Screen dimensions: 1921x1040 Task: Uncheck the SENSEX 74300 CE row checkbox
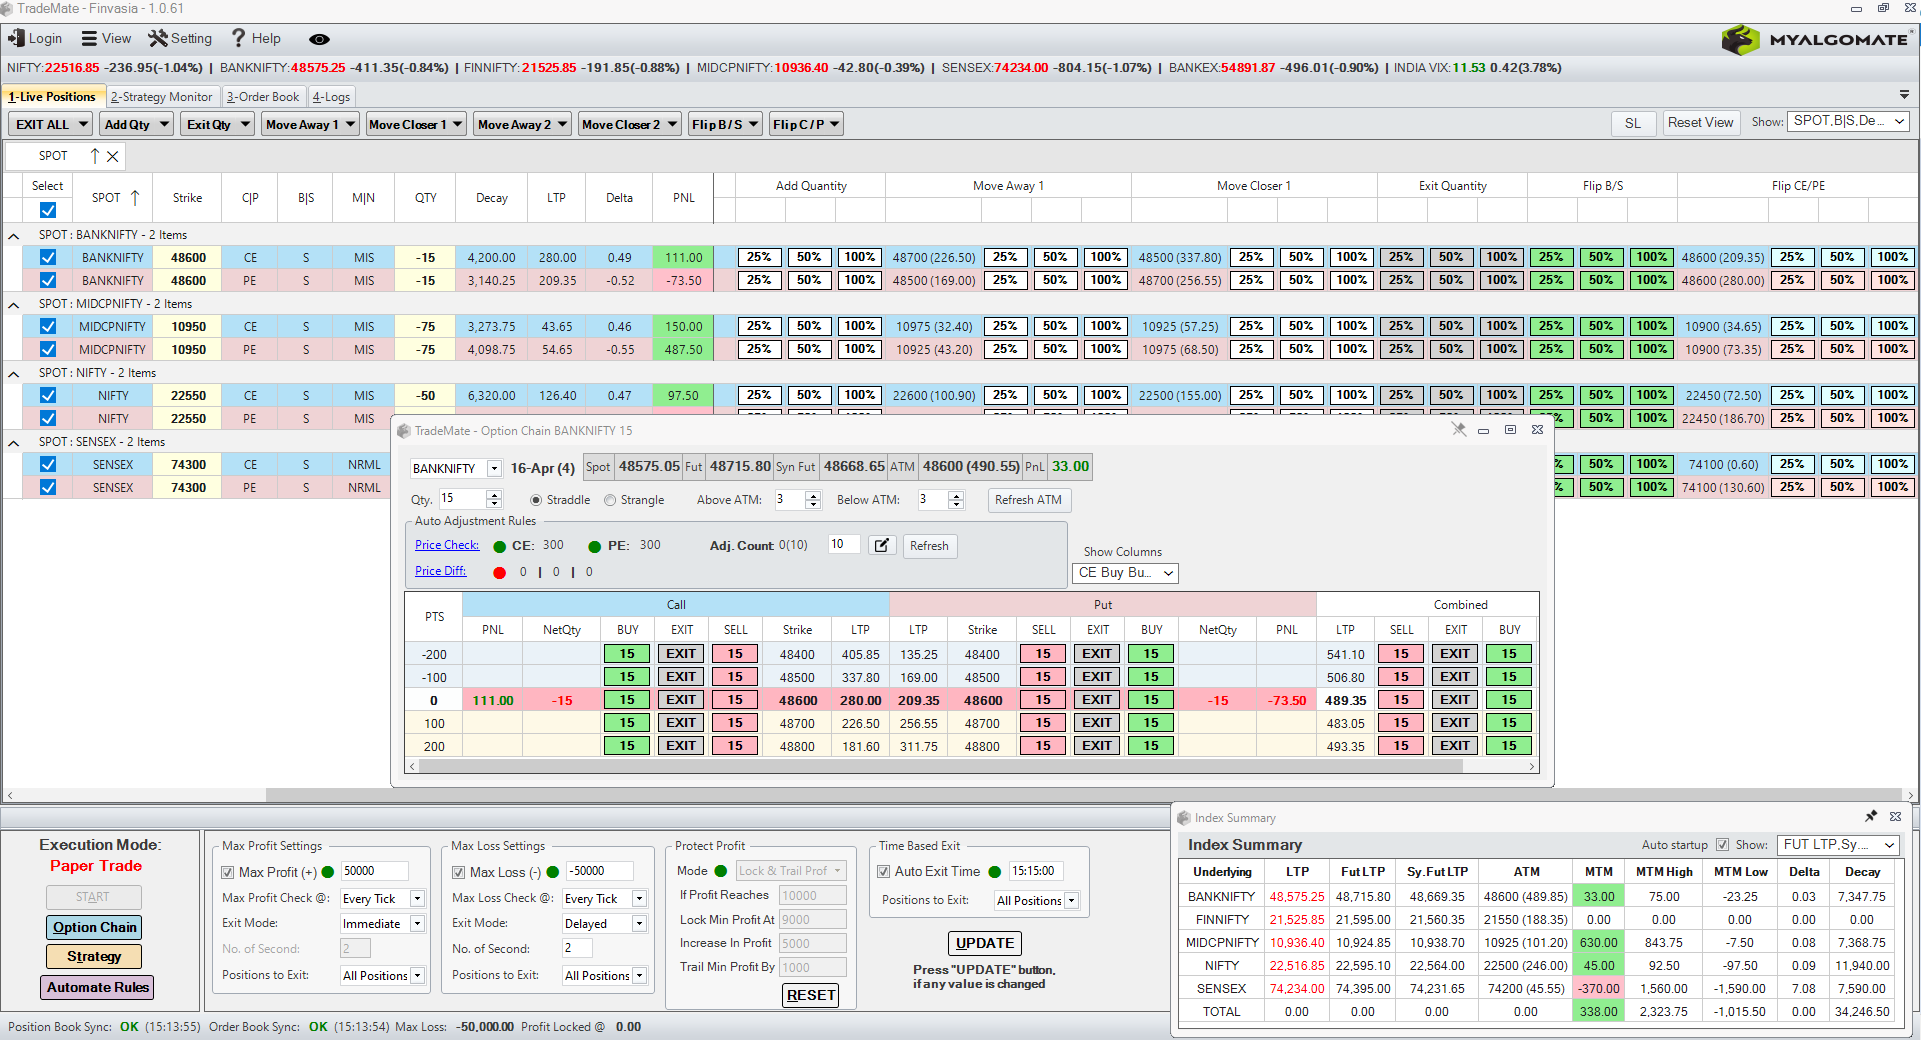click(48, 464)
